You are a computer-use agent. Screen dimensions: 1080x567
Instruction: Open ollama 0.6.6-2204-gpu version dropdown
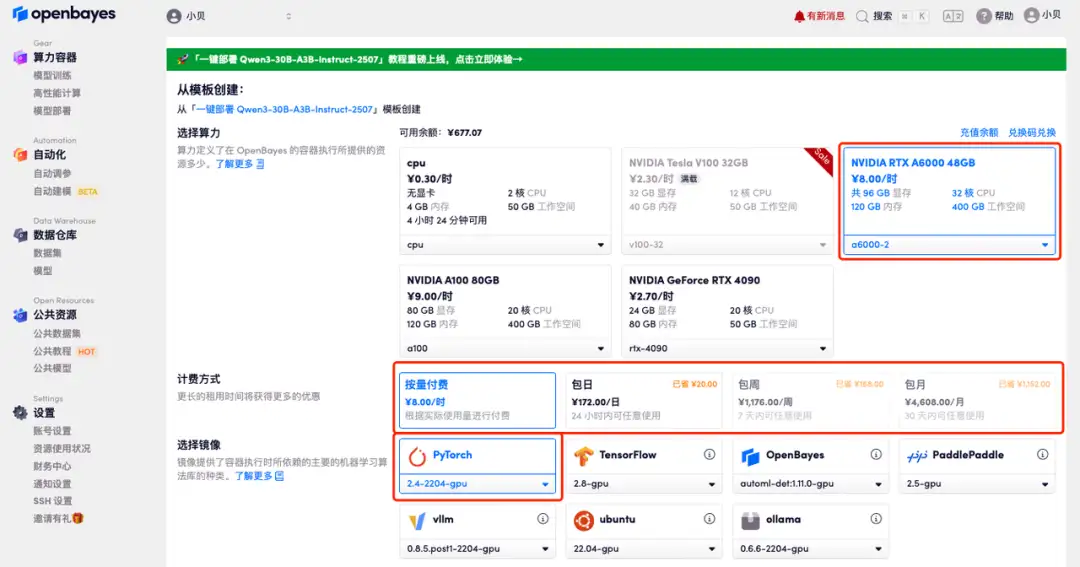pos(811,548)
